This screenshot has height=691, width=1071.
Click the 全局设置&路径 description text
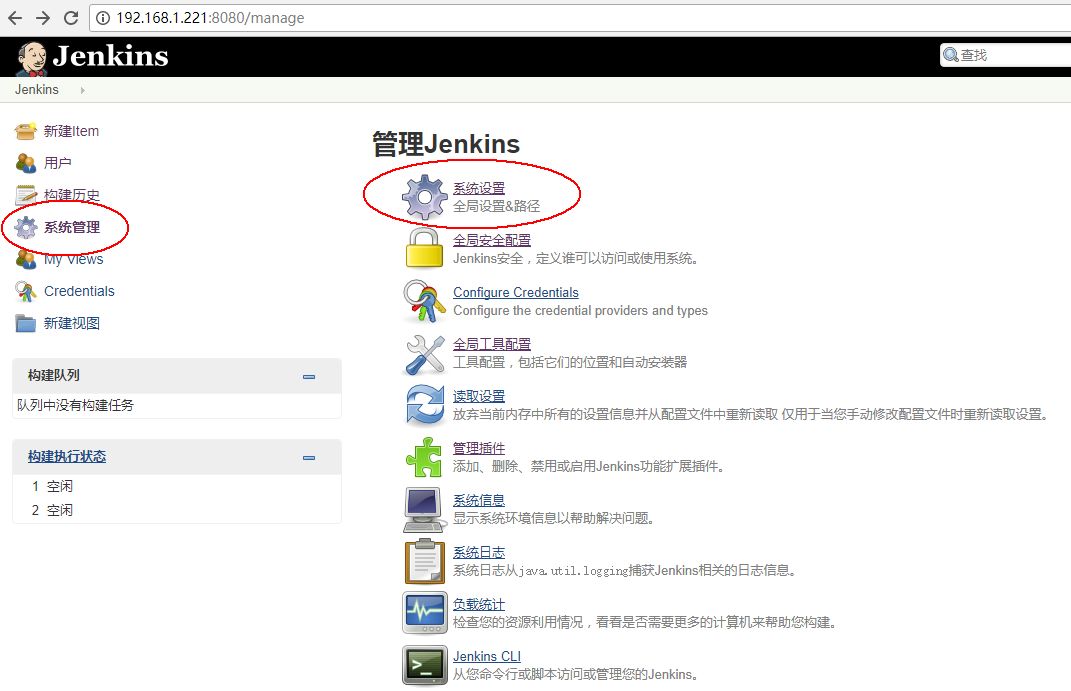497,206
